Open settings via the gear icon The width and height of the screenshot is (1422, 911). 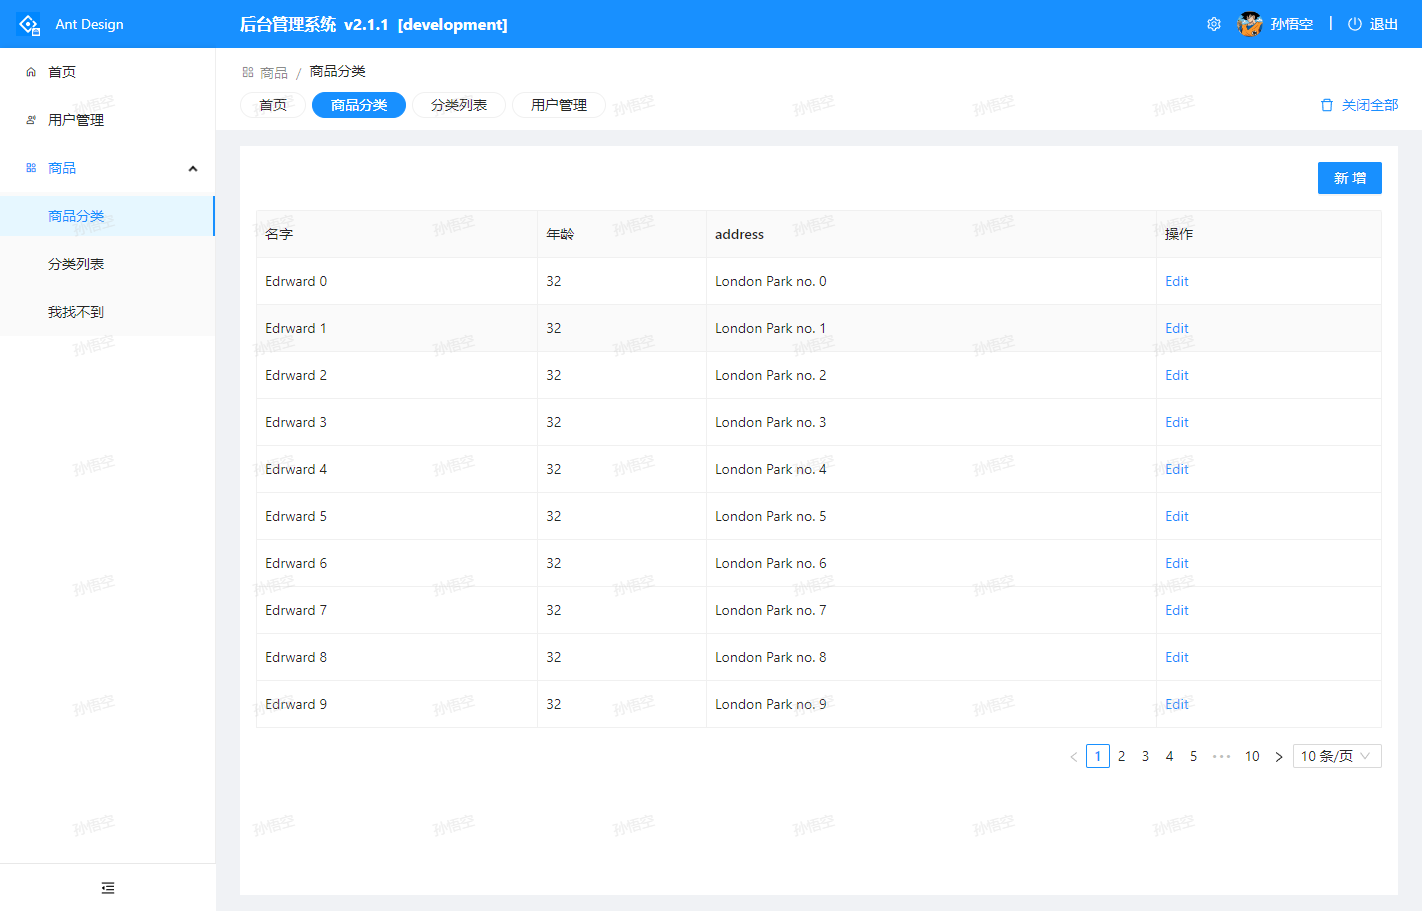click(1214, 24)
